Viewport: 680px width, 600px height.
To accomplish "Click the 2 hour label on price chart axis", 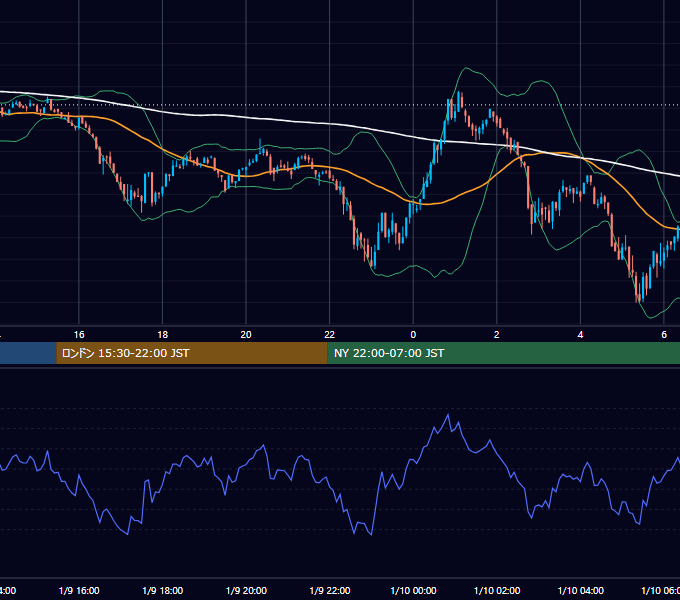I will tap(497, 335).
